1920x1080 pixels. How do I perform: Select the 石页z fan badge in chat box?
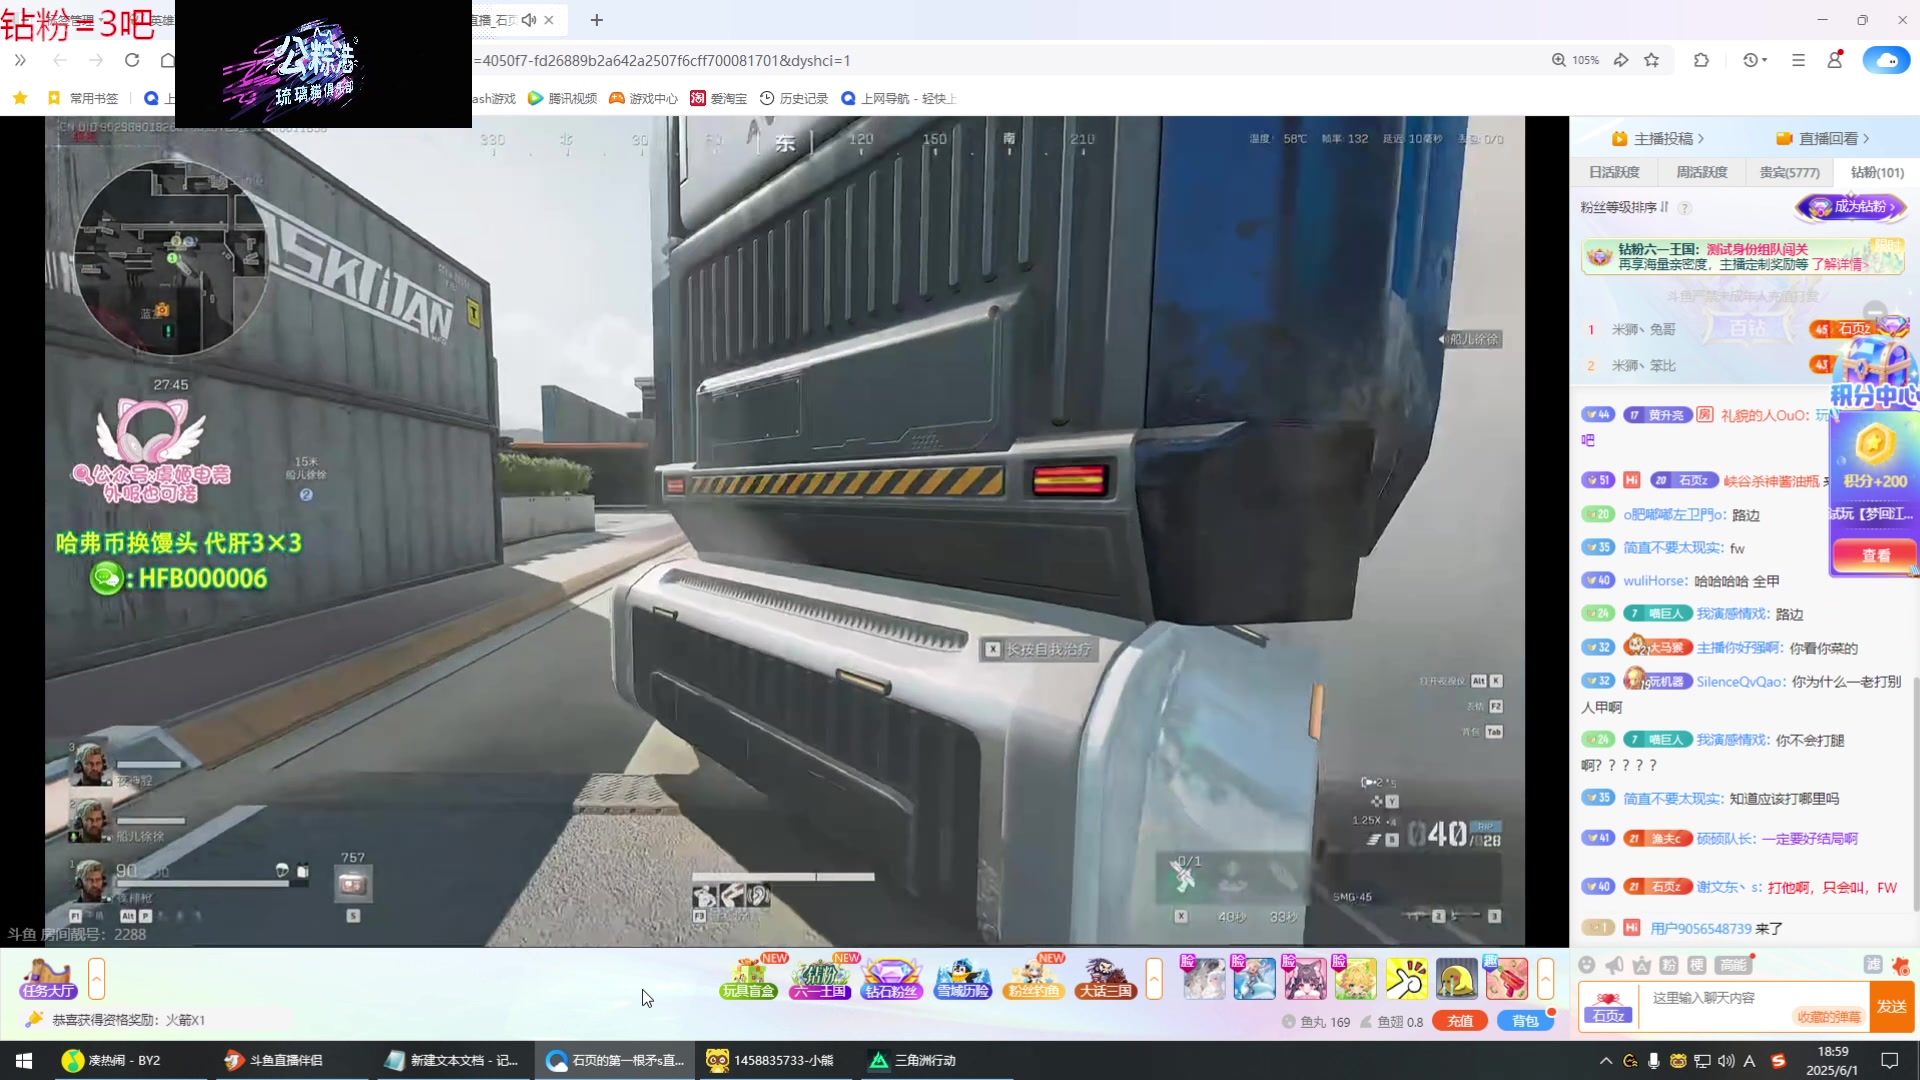point(1608,1007)
